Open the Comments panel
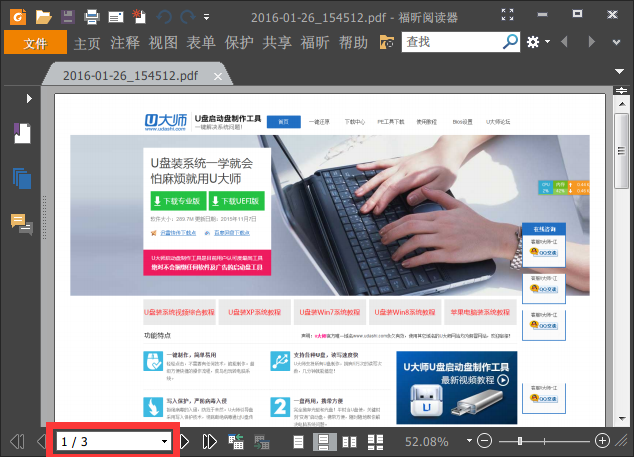 [22, 224]
